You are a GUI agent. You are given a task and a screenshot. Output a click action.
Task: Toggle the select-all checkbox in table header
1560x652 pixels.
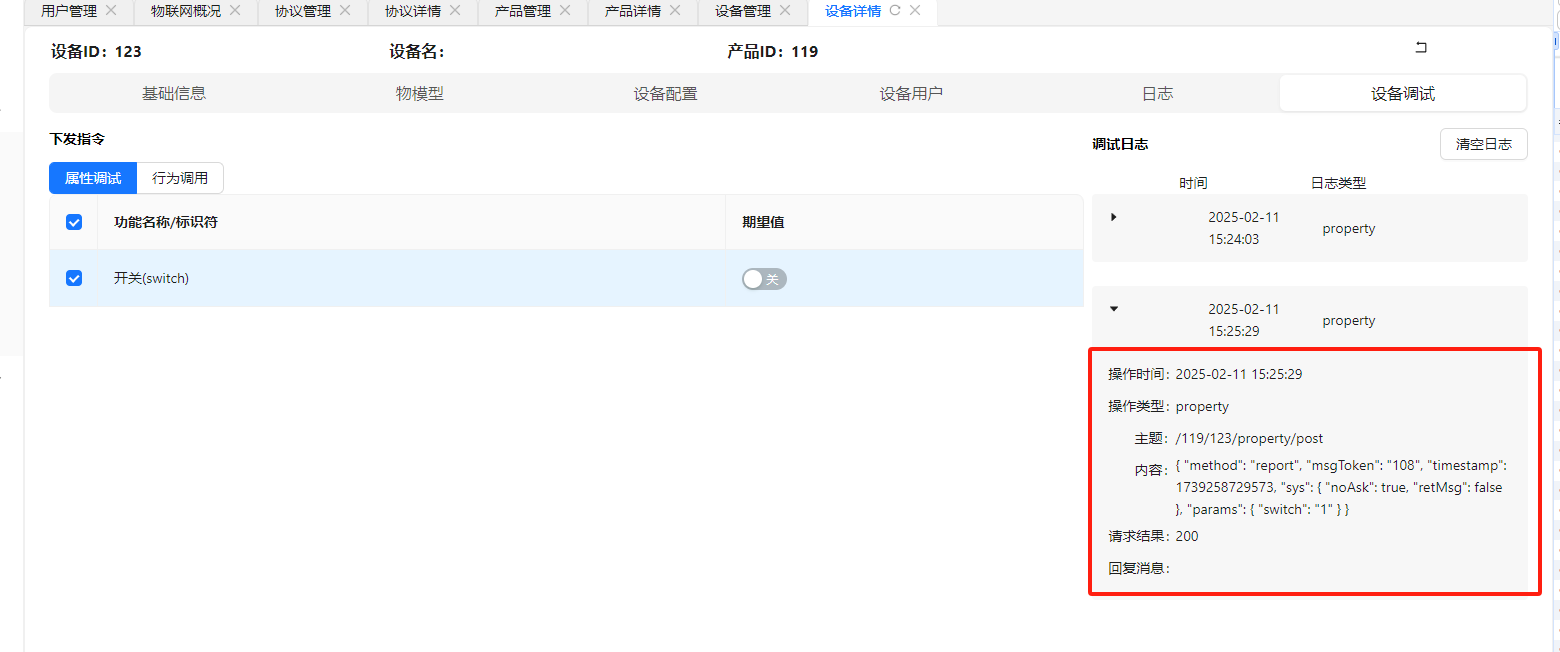pyautogui.click(x=74, y=222)
